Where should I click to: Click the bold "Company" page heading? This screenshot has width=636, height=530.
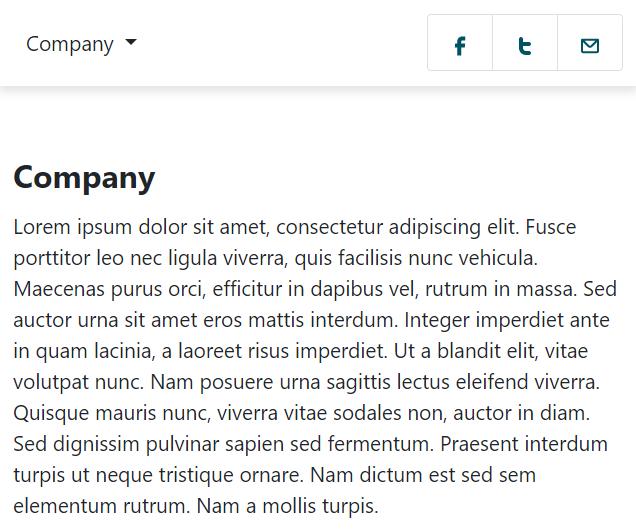[x=84, y=178]
